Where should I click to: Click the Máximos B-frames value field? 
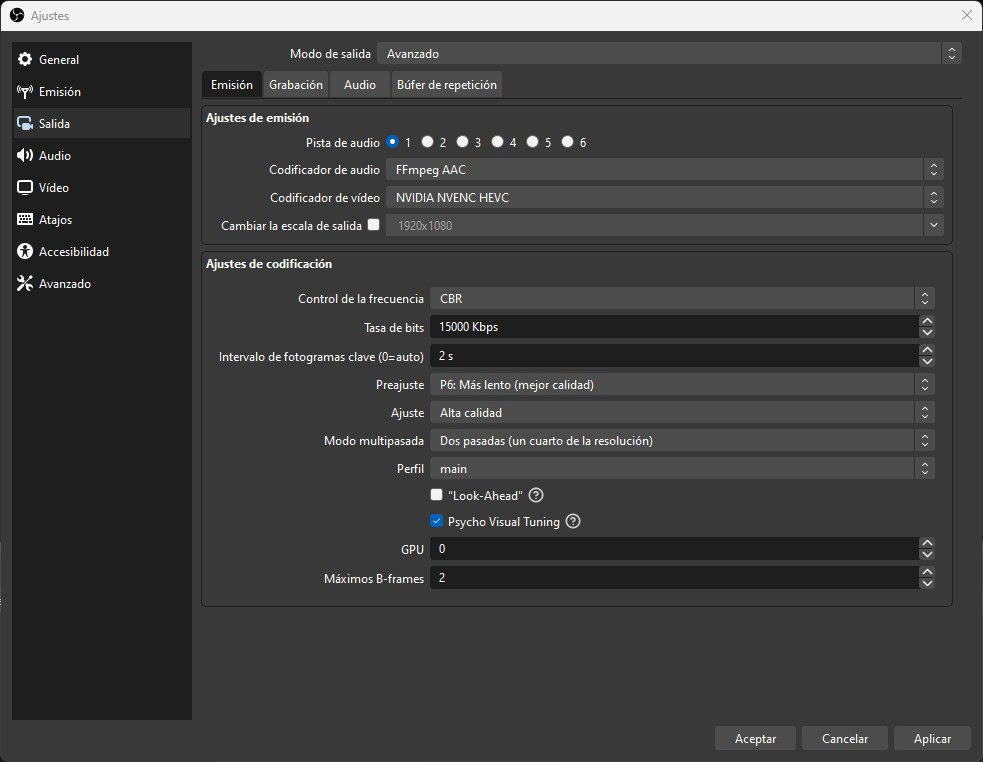(x=675, y=578)
